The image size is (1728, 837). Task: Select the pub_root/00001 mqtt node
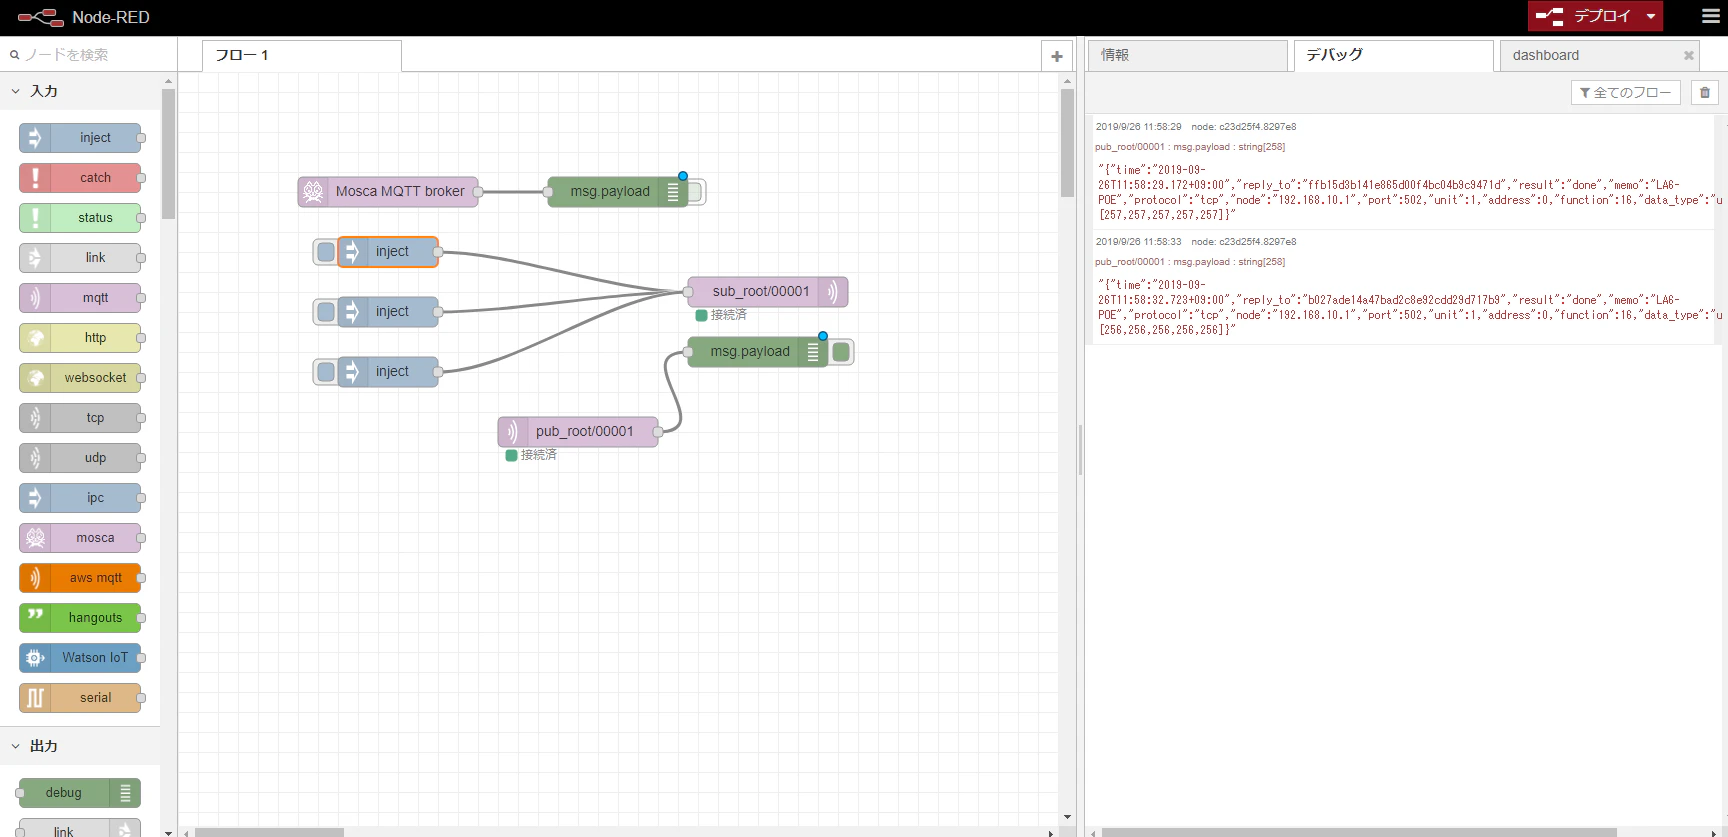[x=578, y=432]
